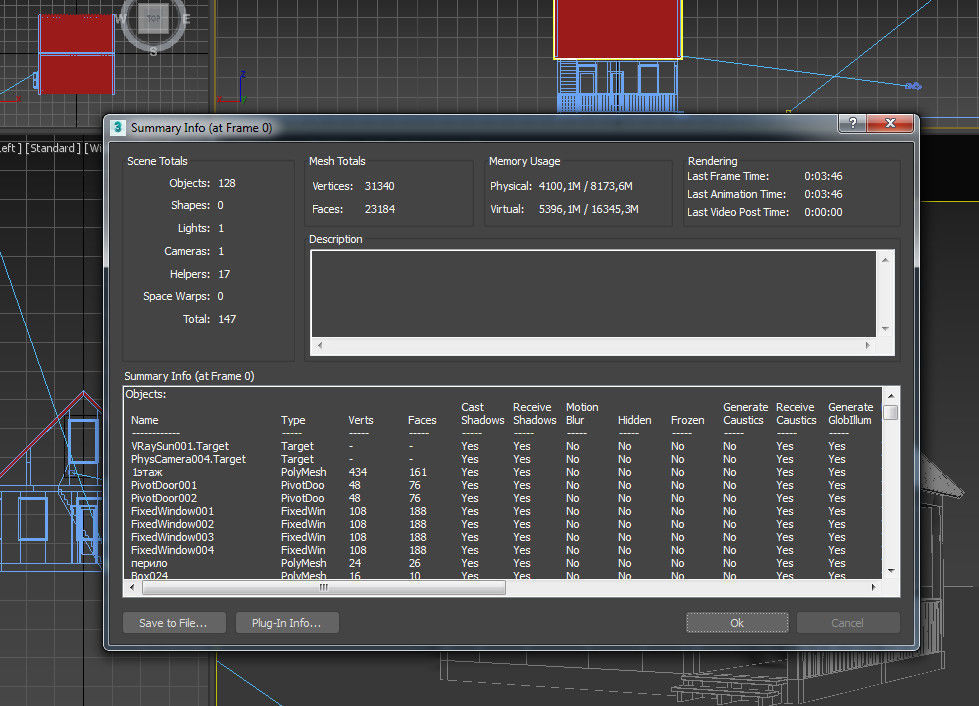Click the Verts column header
The height and width of the screenshot is (706, 979).
click(x=361, y=420)
